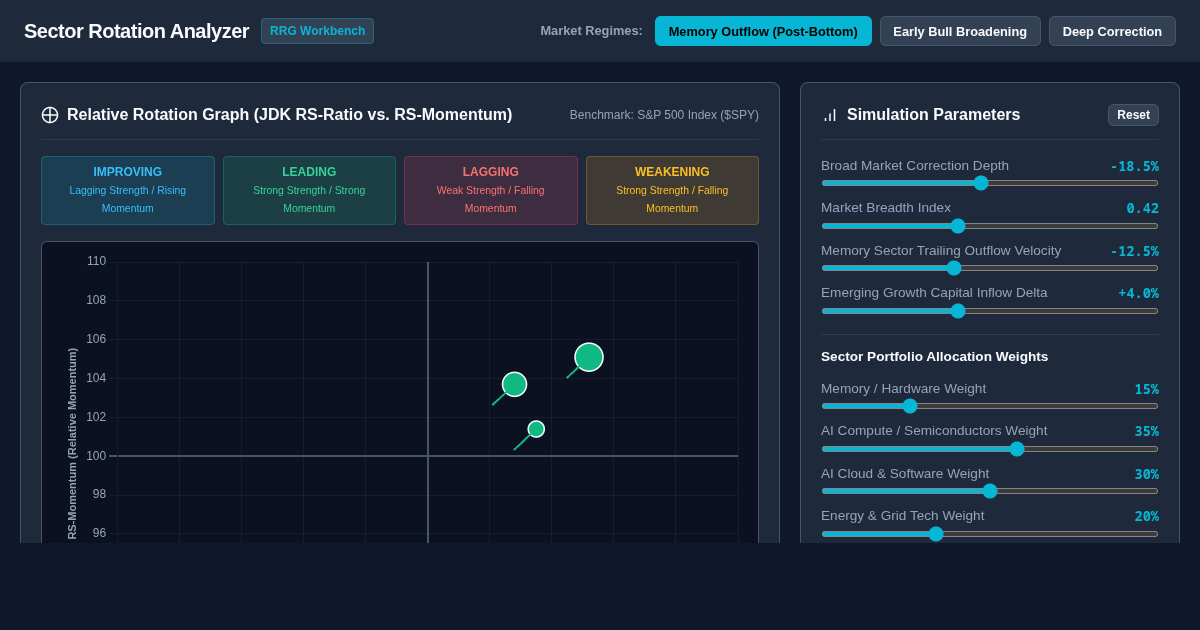Click the 20% Energy & Grid Tech value
The width and height of the screenshot is (1200, 630).
(x=1146, y=516)
